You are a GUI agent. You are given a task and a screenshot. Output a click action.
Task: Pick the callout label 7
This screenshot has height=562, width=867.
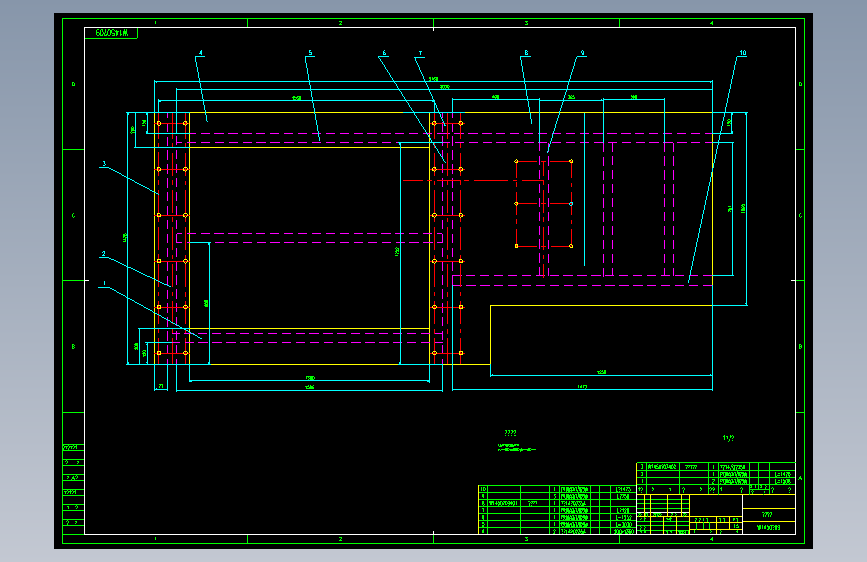click(x=420, y=54)
